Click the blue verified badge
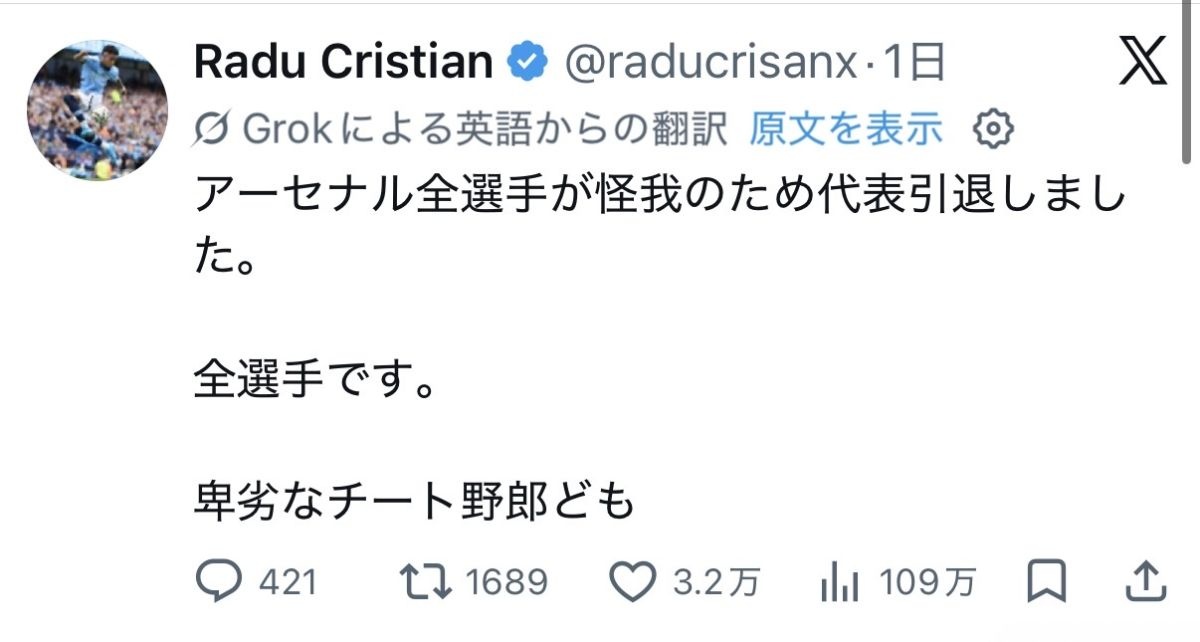Viewport: 1200px width, 642px height. 527,63
